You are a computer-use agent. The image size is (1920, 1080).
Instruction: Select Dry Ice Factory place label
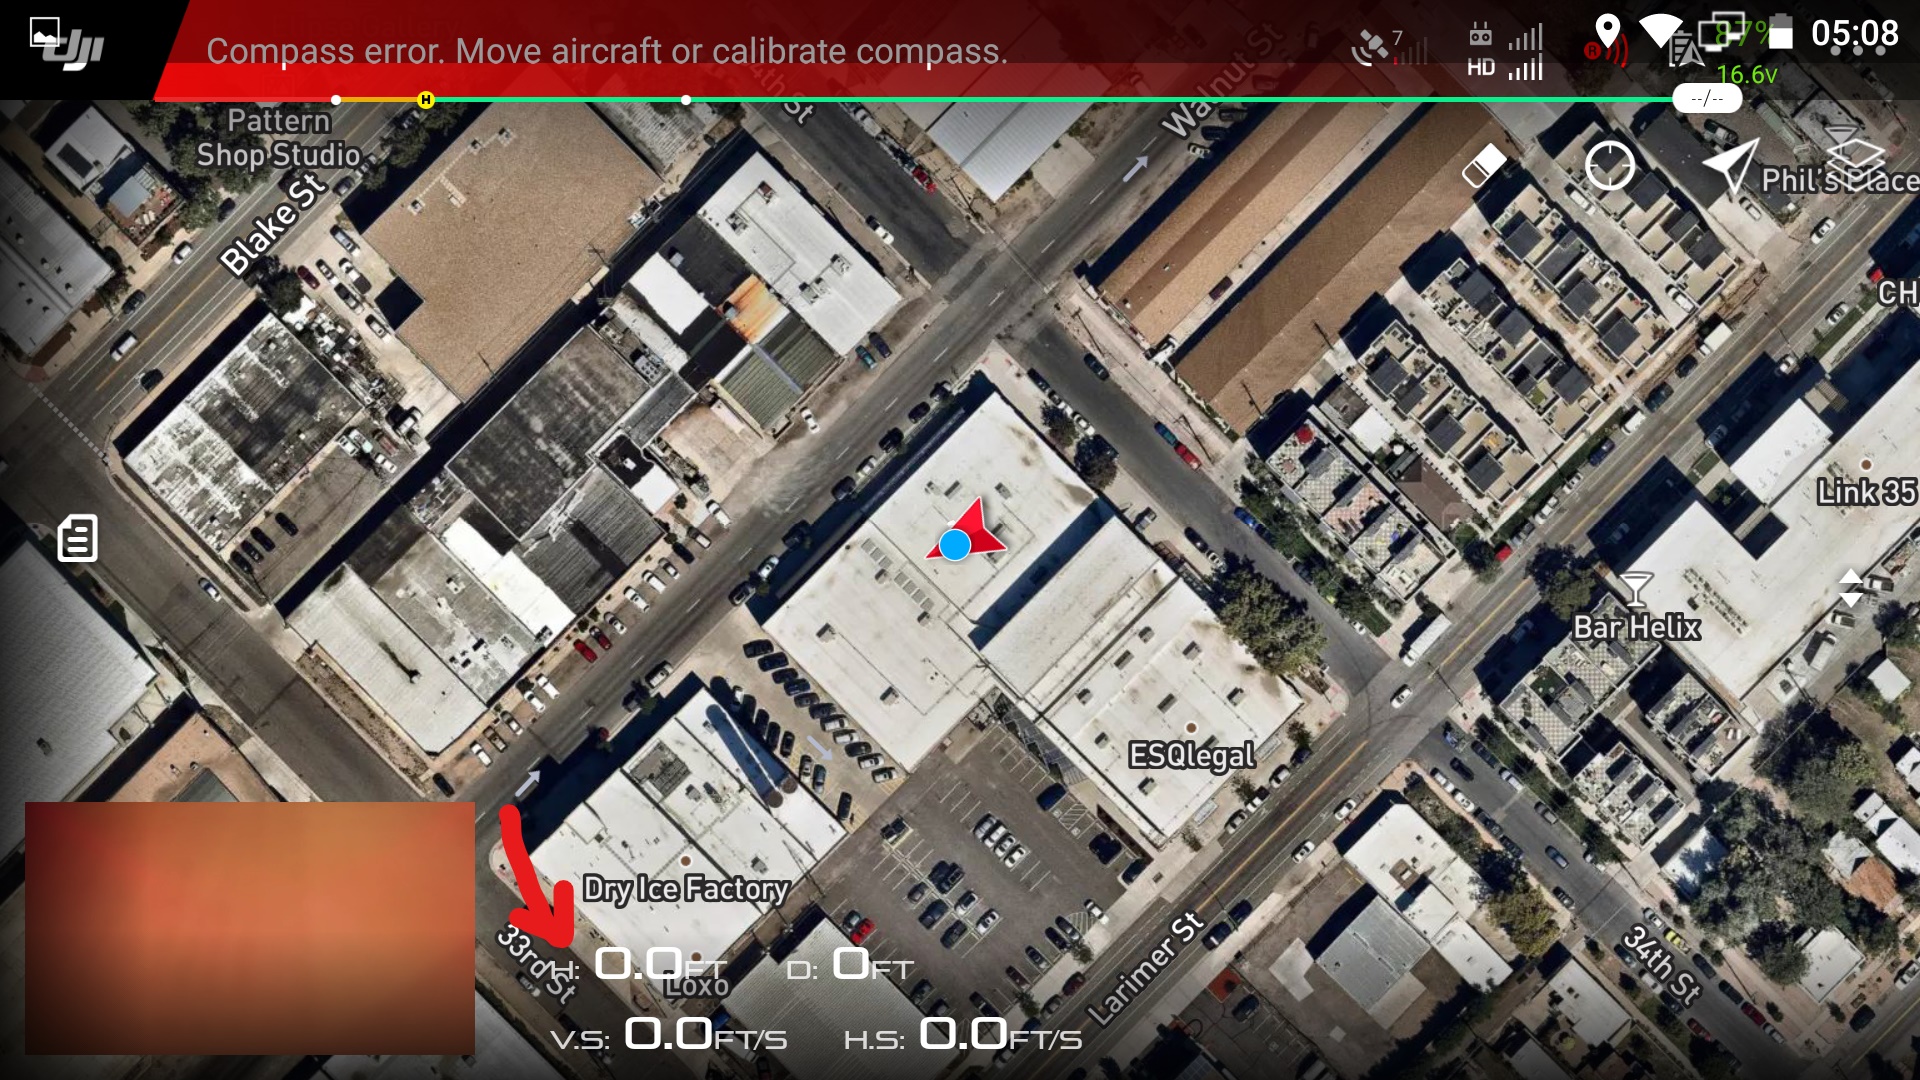click(x=686, y=888)
